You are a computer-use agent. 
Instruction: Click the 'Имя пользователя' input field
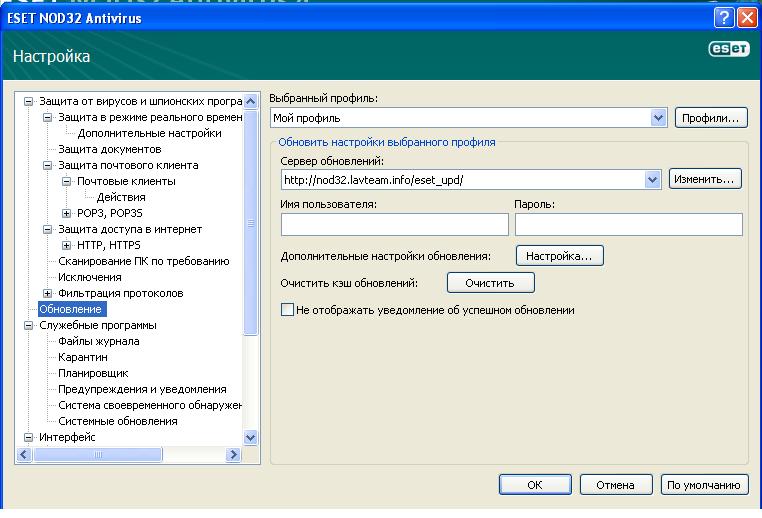(394, 224)
